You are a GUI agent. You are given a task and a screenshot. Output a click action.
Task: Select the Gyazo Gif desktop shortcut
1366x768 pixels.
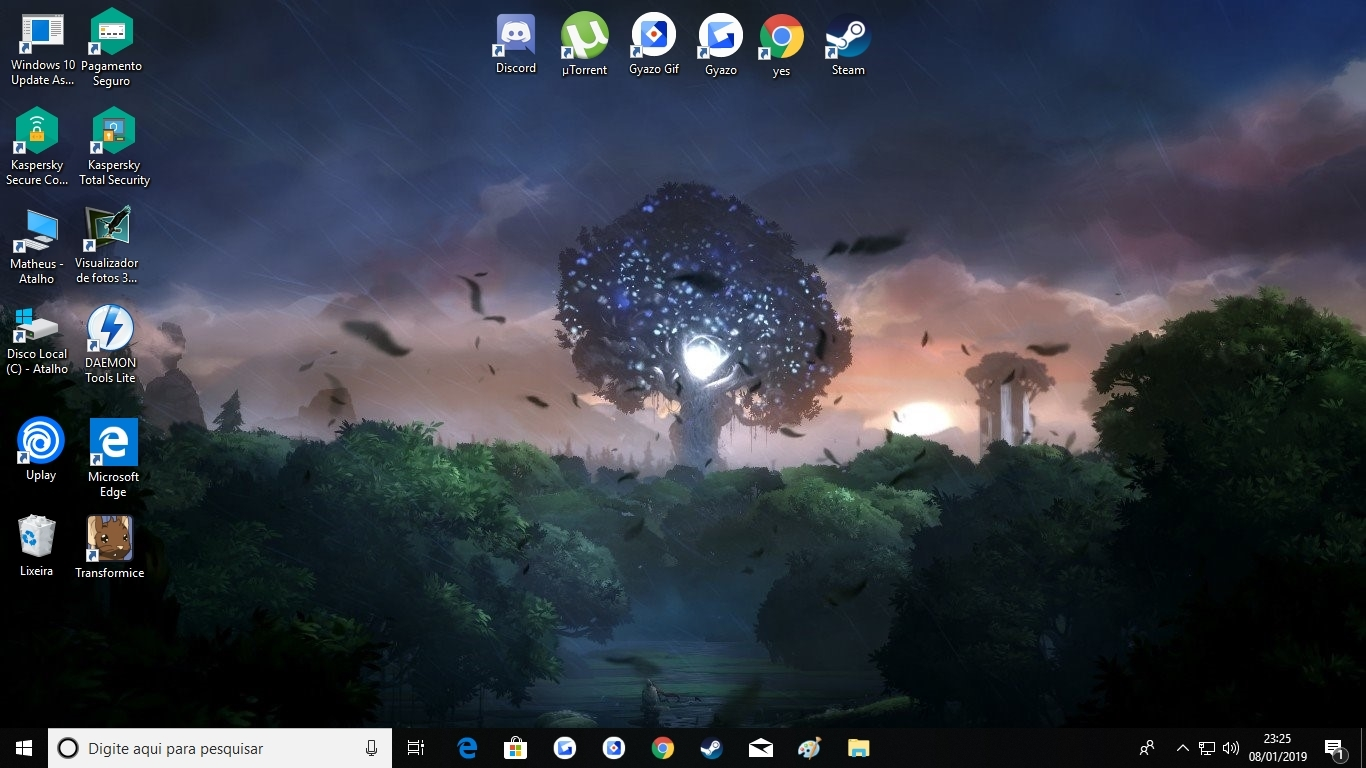point(653,44)
